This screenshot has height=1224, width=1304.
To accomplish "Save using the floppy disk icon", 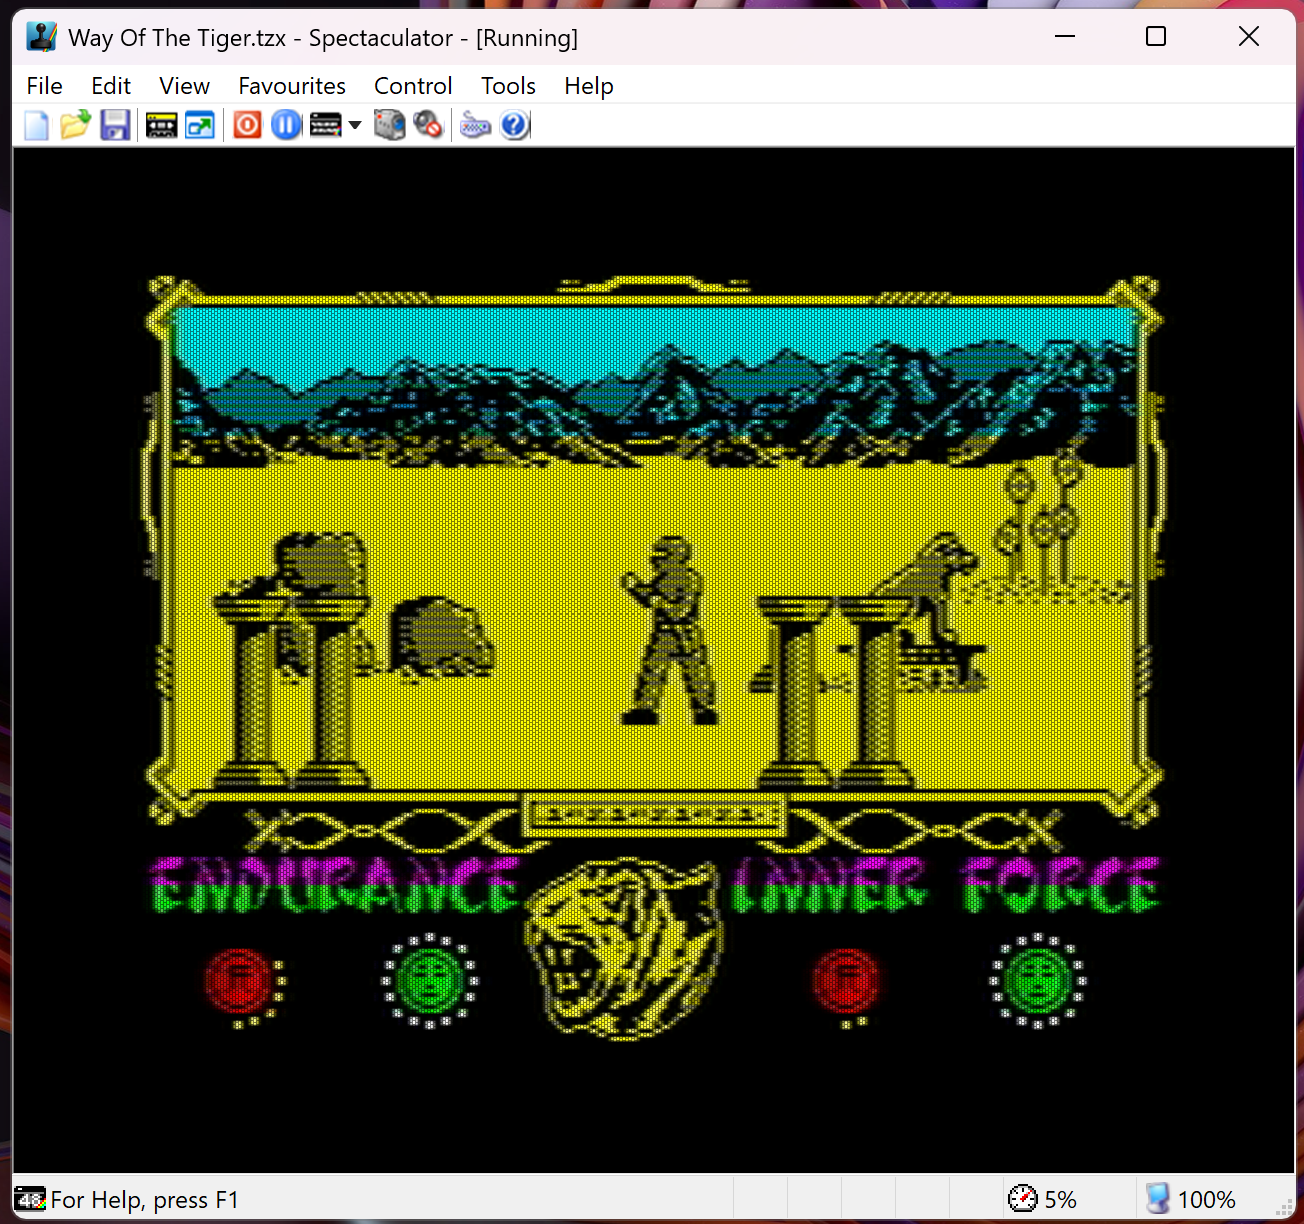I will 115,126.
